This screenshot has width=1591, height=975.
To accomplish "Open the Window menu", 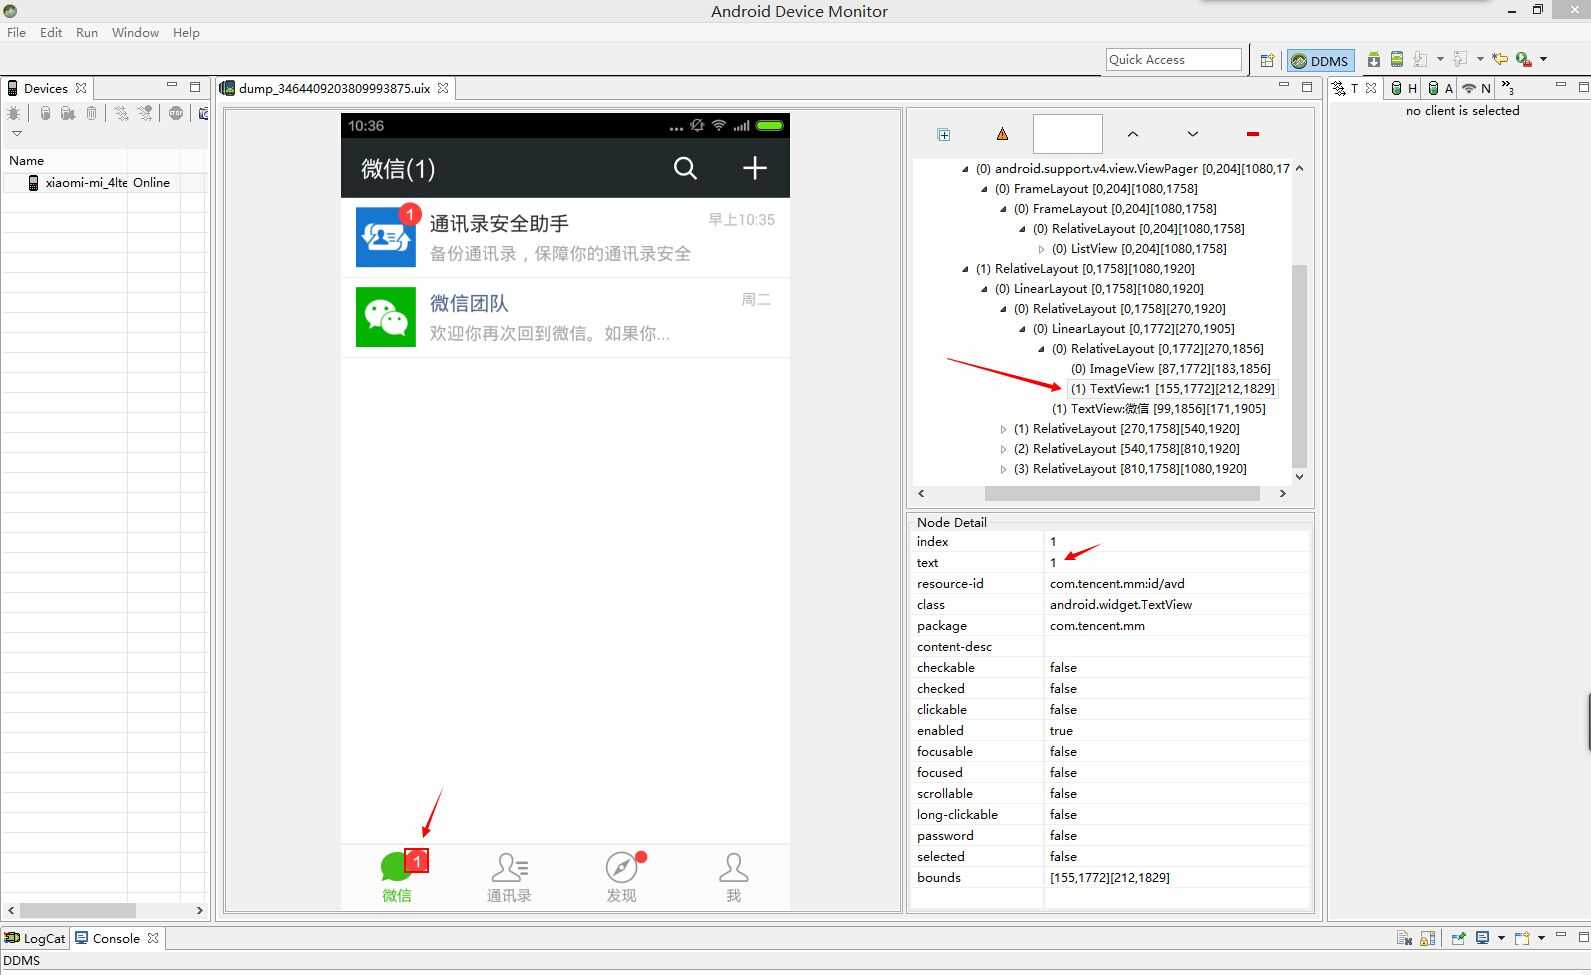I will 135,32.
